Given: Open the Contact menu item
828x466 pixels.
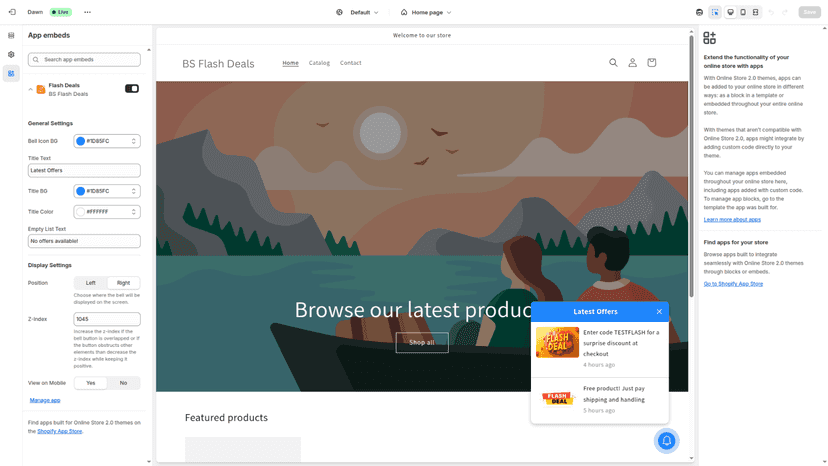Looking at the screenshot, I should pos(351,63).
